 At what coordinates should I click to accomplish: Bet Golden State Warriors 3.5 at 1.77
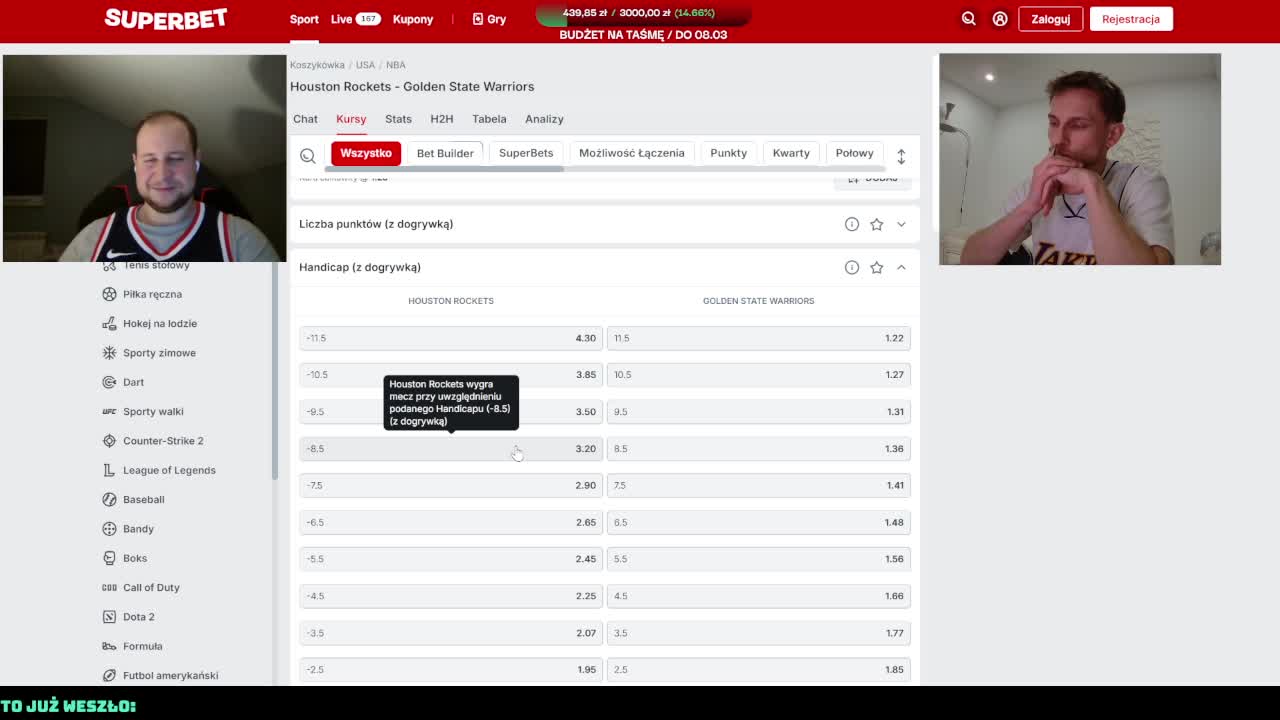tap(759, 632)
